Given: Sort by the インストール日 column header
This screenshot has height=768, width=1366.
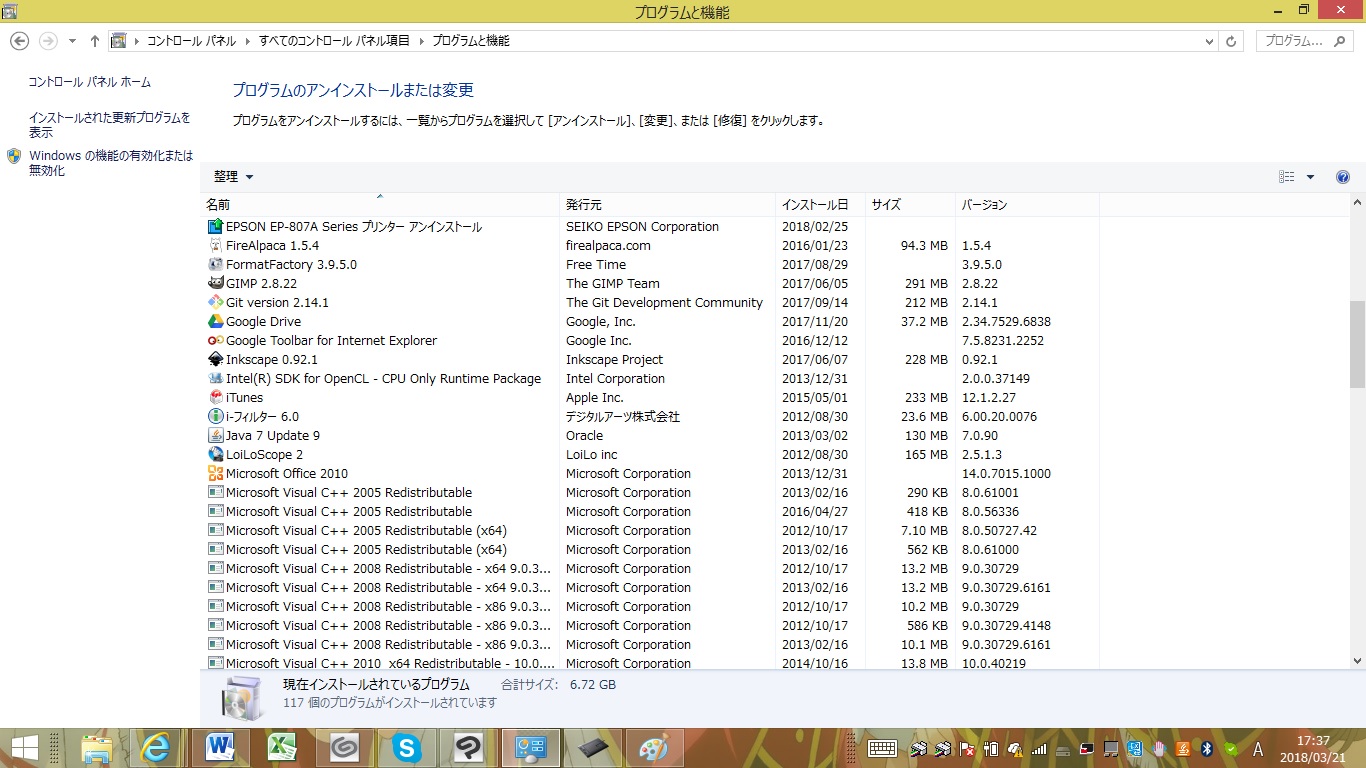Looking at the screenshot, I should point(815,205).
